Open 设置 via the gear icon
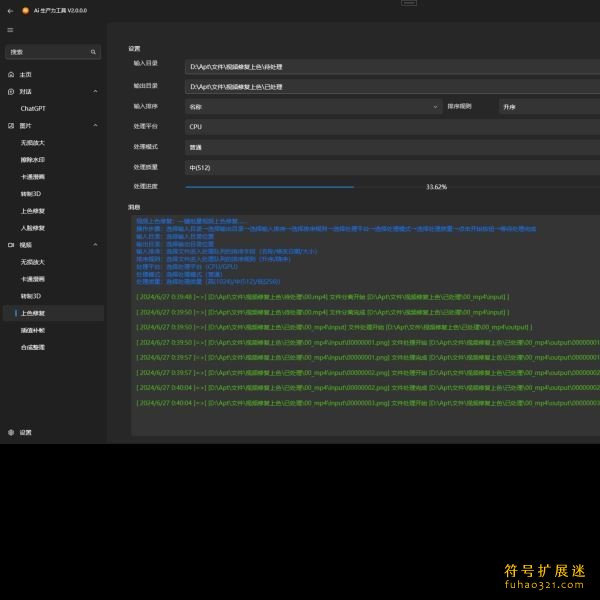Viewport: 600px width, 600px height. (11, 432)
